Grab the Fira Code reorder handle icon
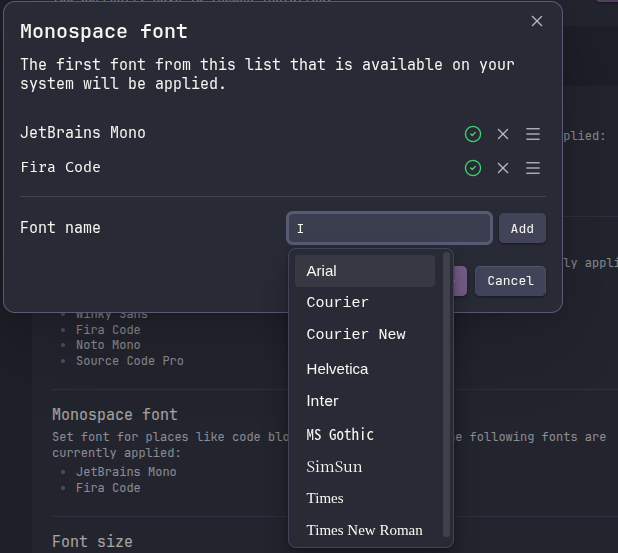The height and width of the screenshot is (553, 618). [533, 168]
